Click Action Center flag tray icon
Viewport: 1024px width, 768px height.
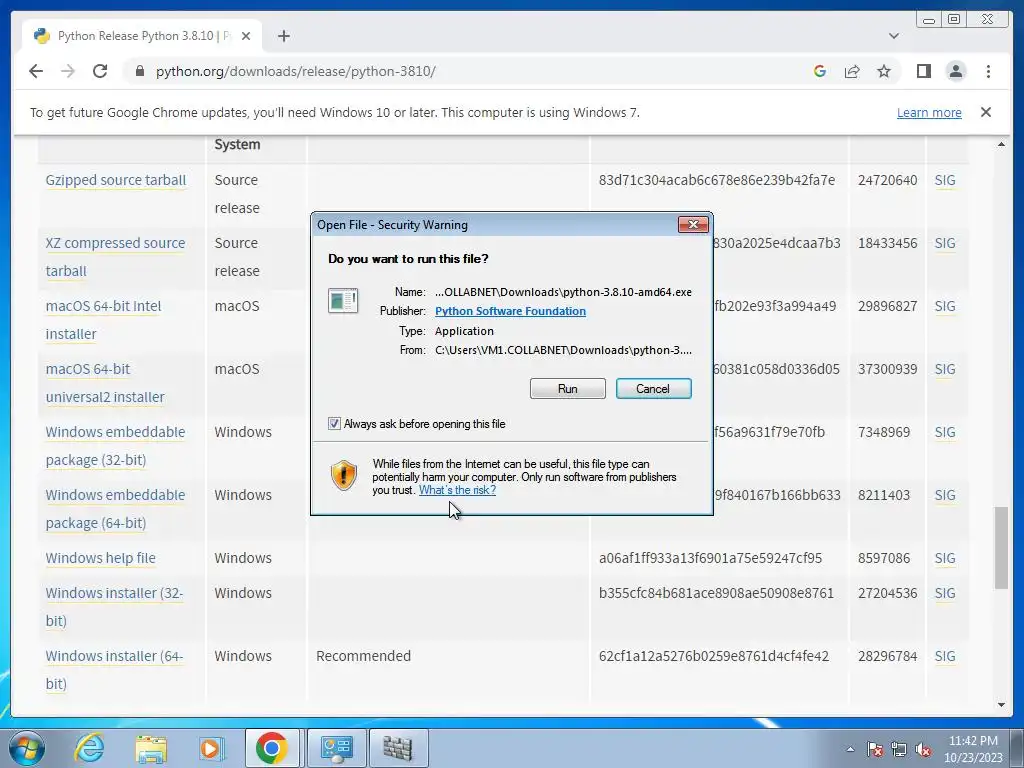click(875, 749)
